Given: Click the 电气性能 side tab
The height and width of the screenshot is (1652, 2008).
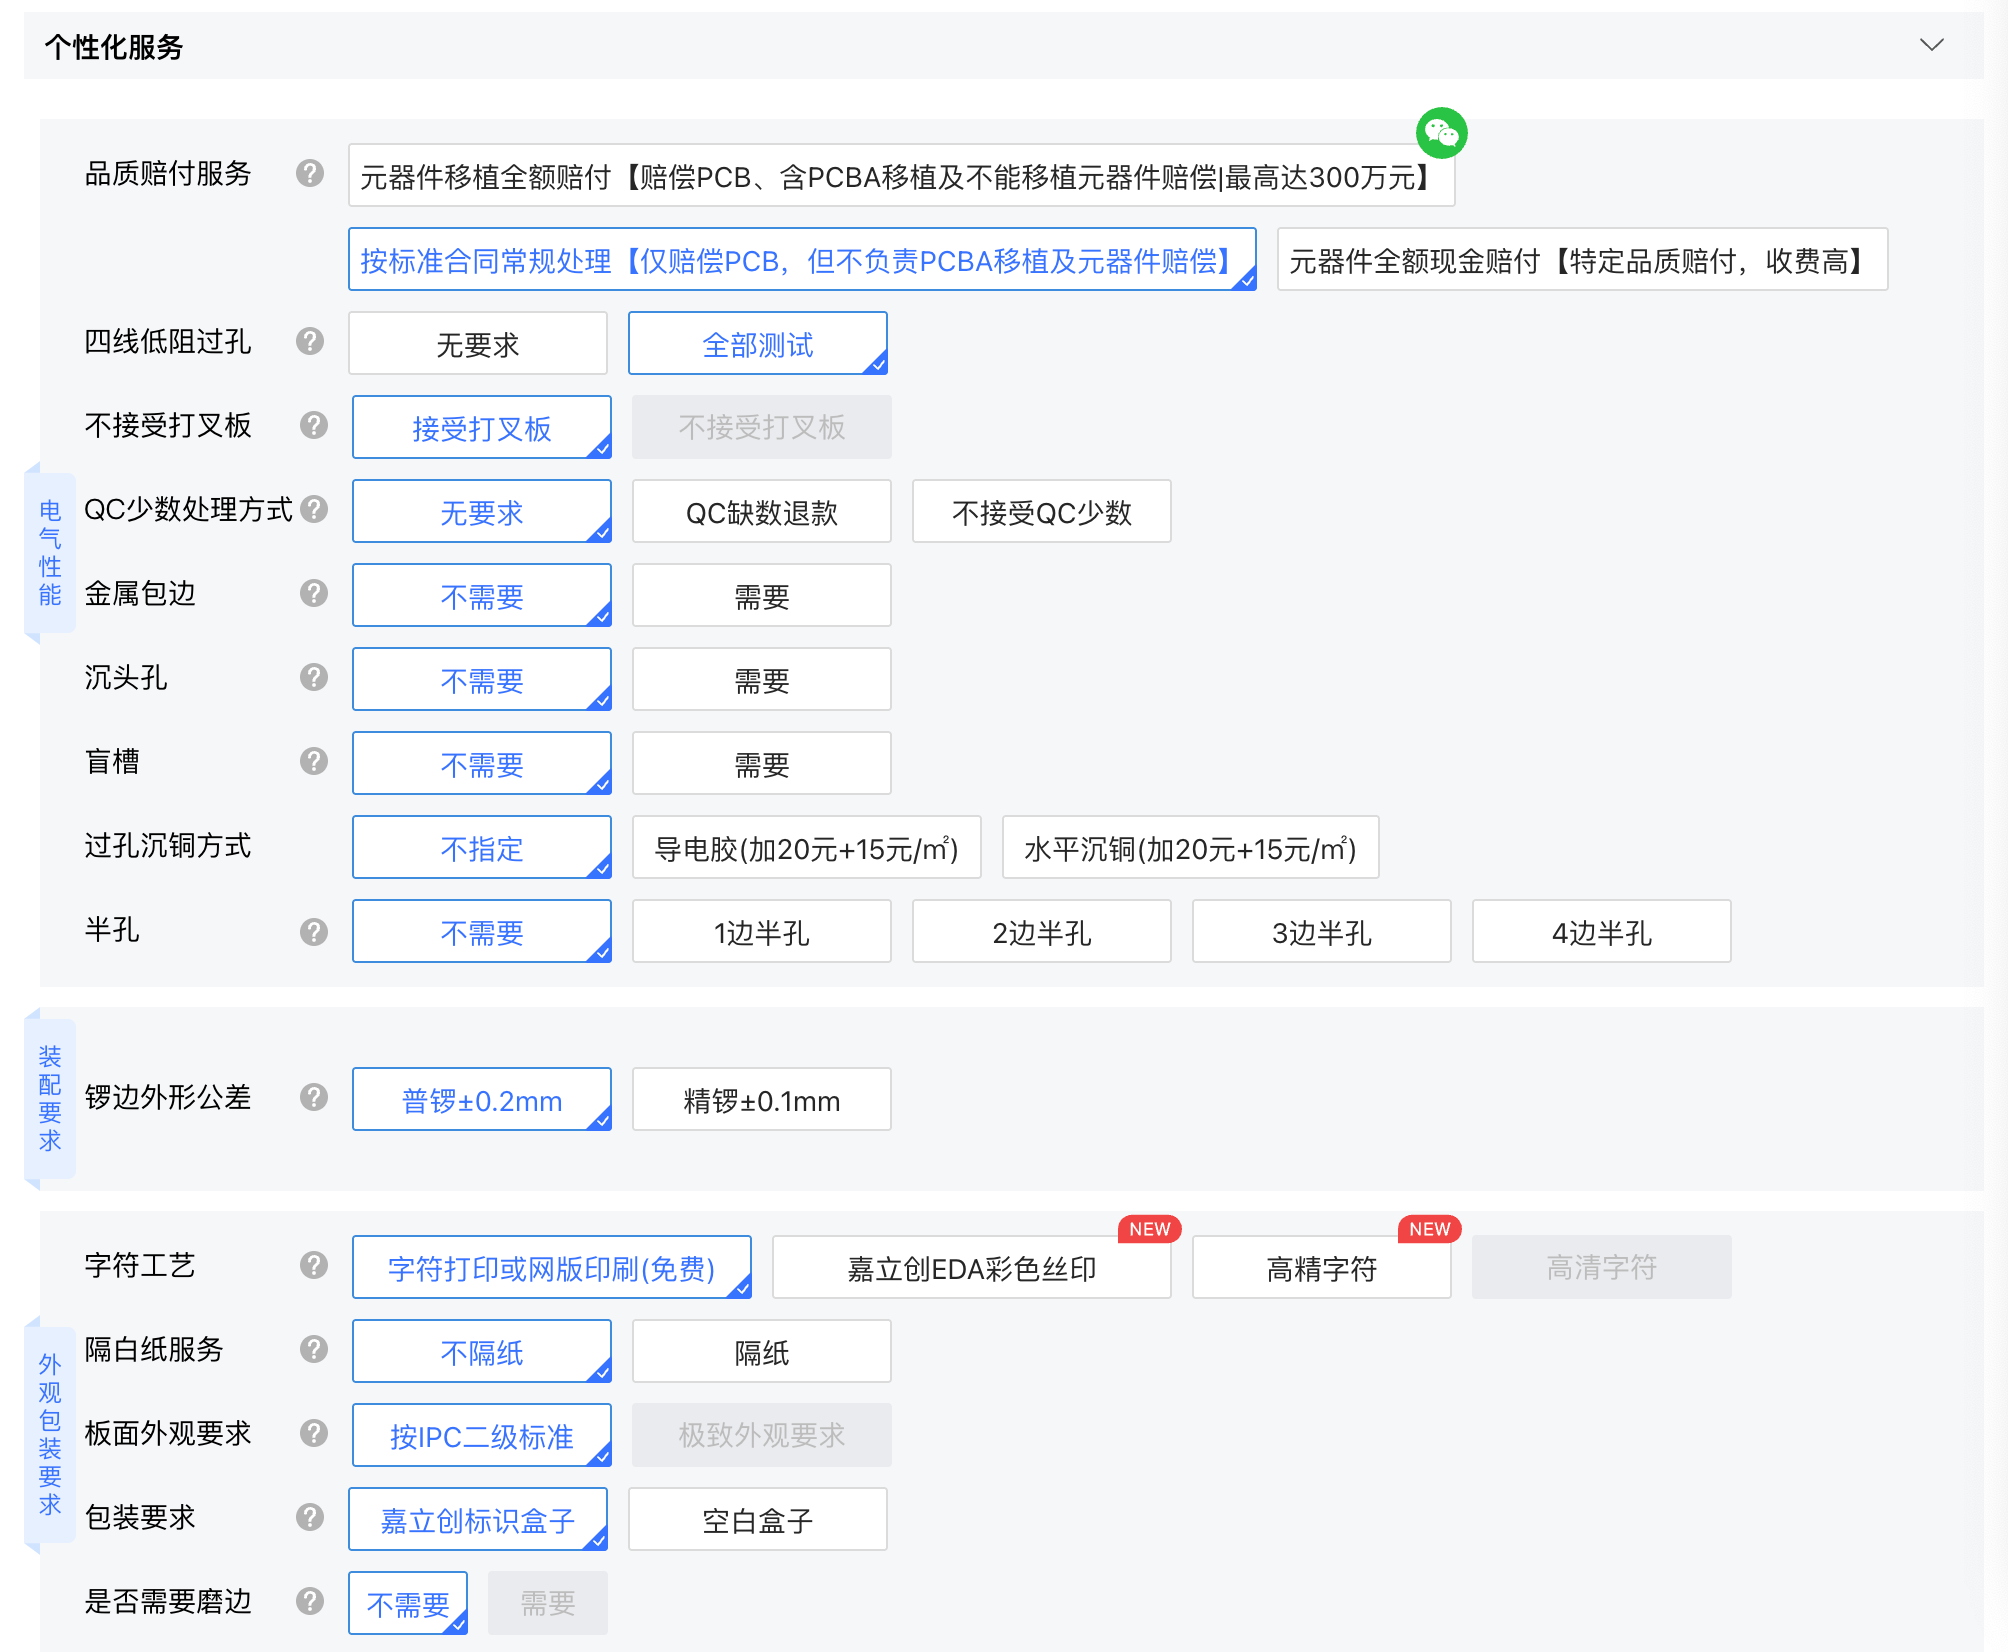Looking at the screenshot, I should click(50, 553).
